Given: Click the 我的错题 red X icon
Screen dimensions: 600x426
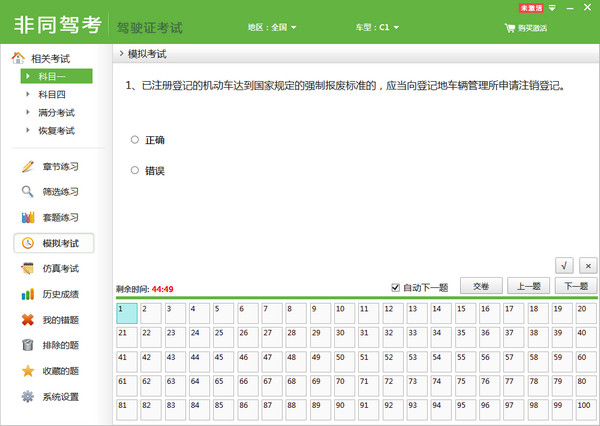Looking at the screenshot, I should tap(27, 320).
